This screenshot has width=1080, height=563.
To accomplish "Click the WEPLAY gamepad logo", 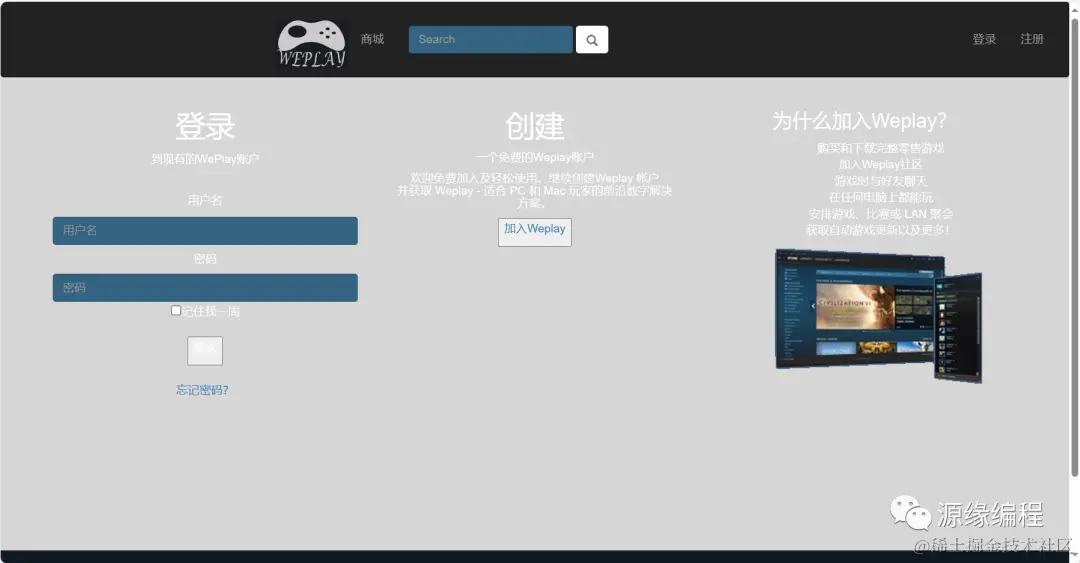I will pos(311,43).
